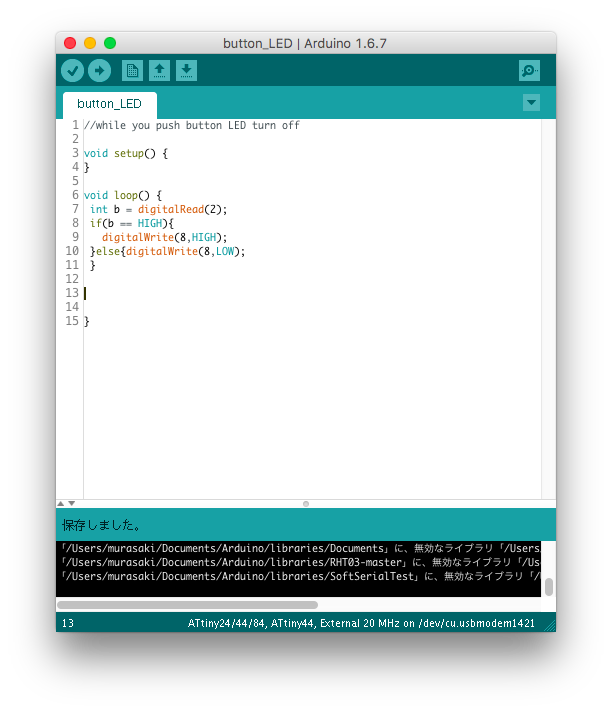Screen dimensions: 612x712
Task: Click the comment text on line 1
Action: (192, 125)
